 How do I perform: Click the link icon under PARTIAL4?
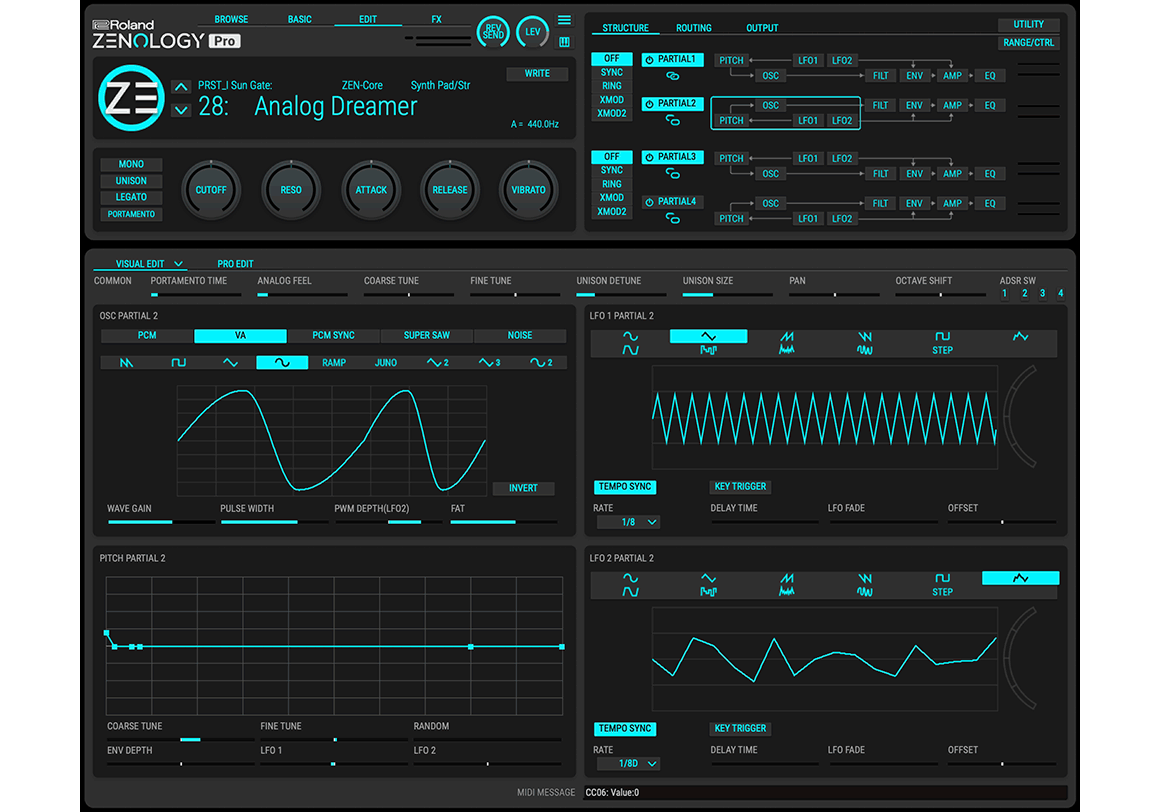pos(672,218)
